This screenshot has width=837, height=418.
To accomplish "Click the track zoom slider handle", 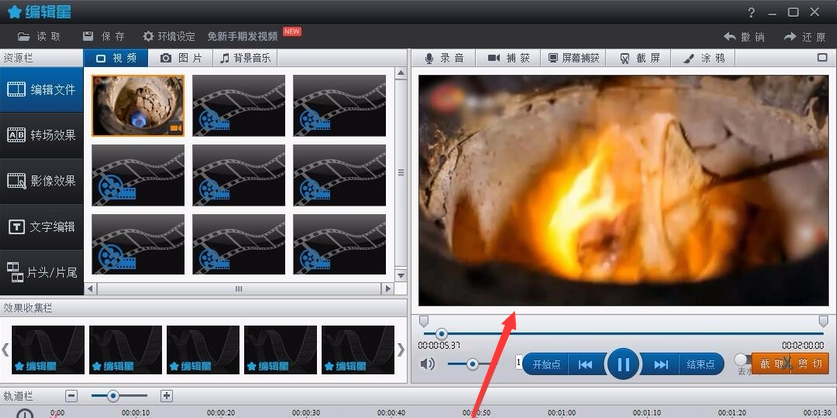I will (x=113, y=396).
